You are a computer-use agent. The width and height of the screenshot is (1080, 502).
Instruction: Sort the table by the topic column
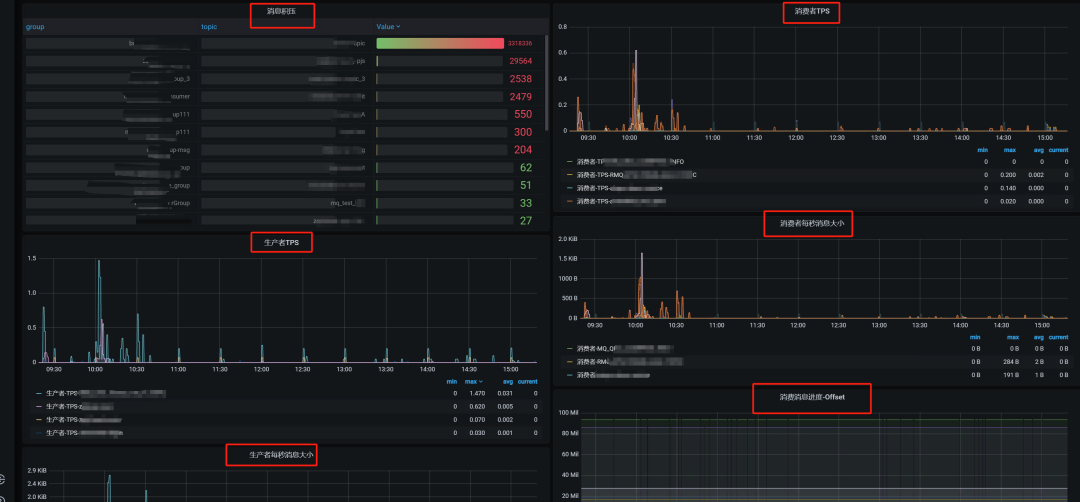tap(209, 27)
